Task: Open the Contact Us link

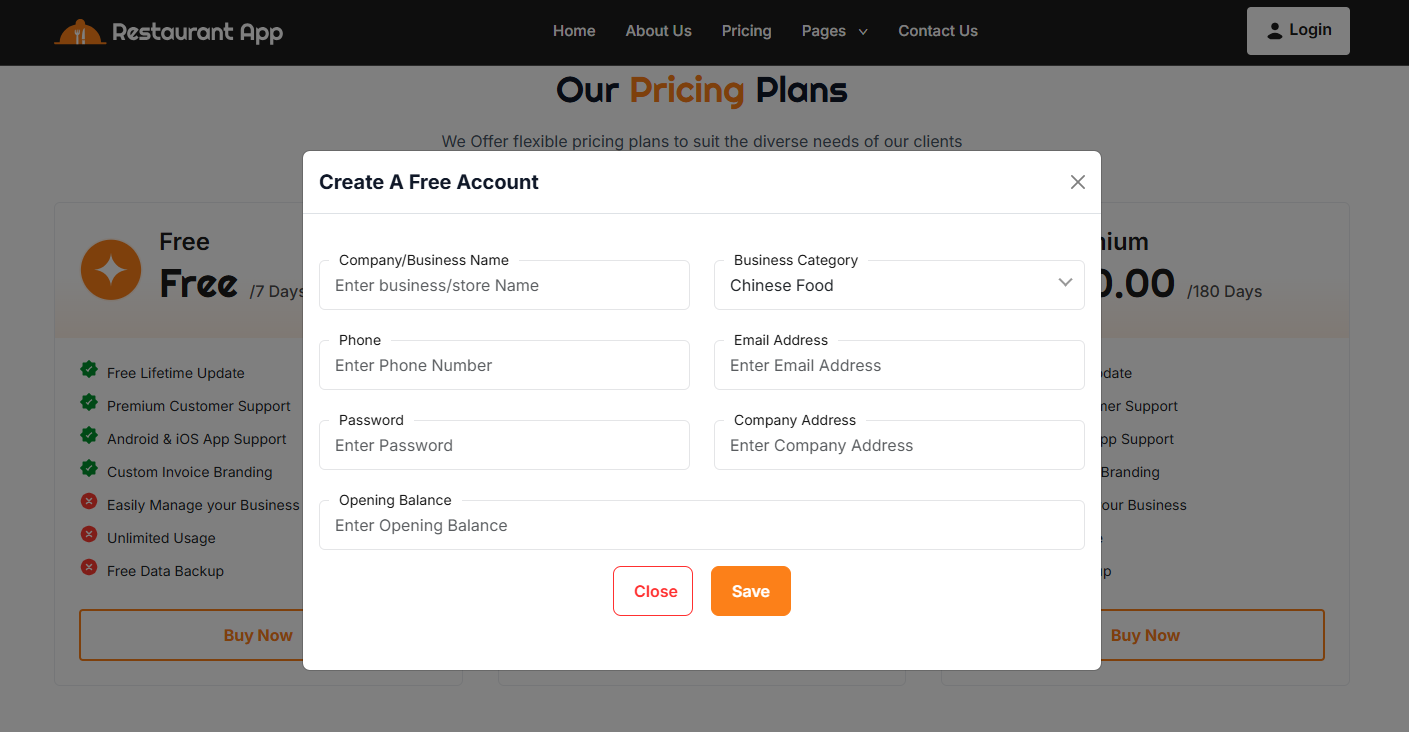Action: coord(937,31)
